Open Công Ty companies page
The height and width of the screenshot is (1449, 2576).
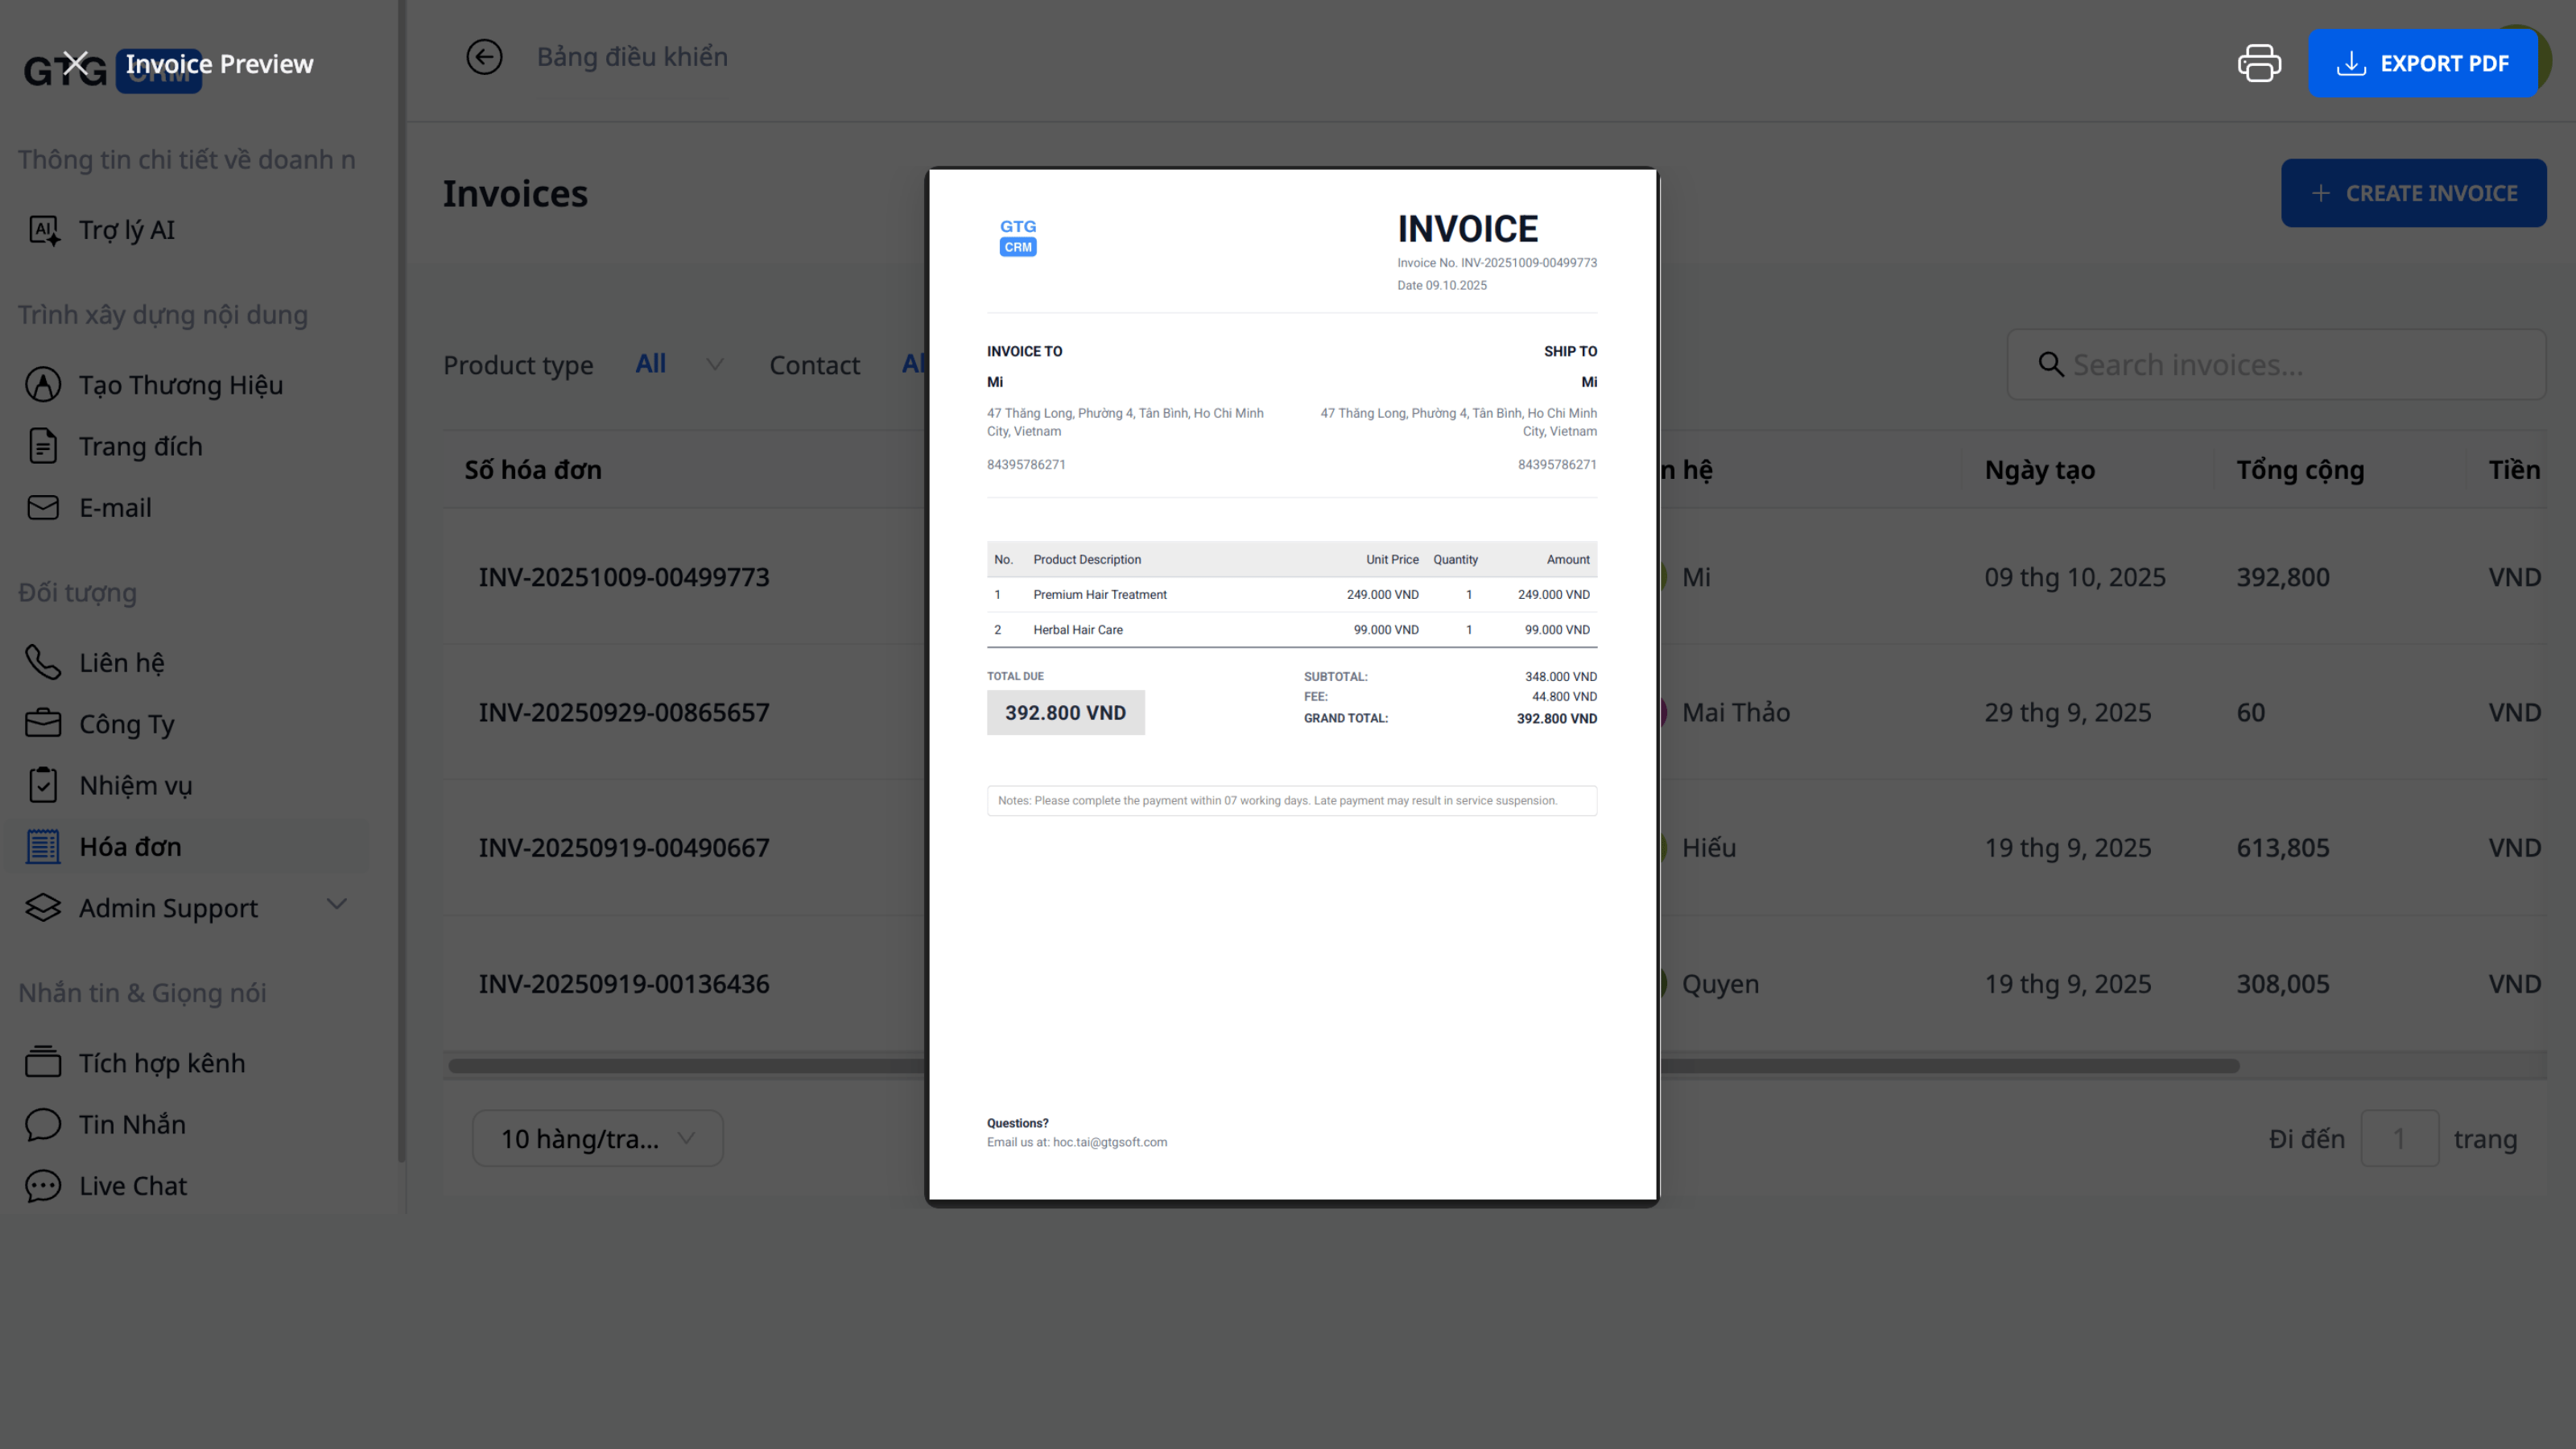tap(126, 724)
